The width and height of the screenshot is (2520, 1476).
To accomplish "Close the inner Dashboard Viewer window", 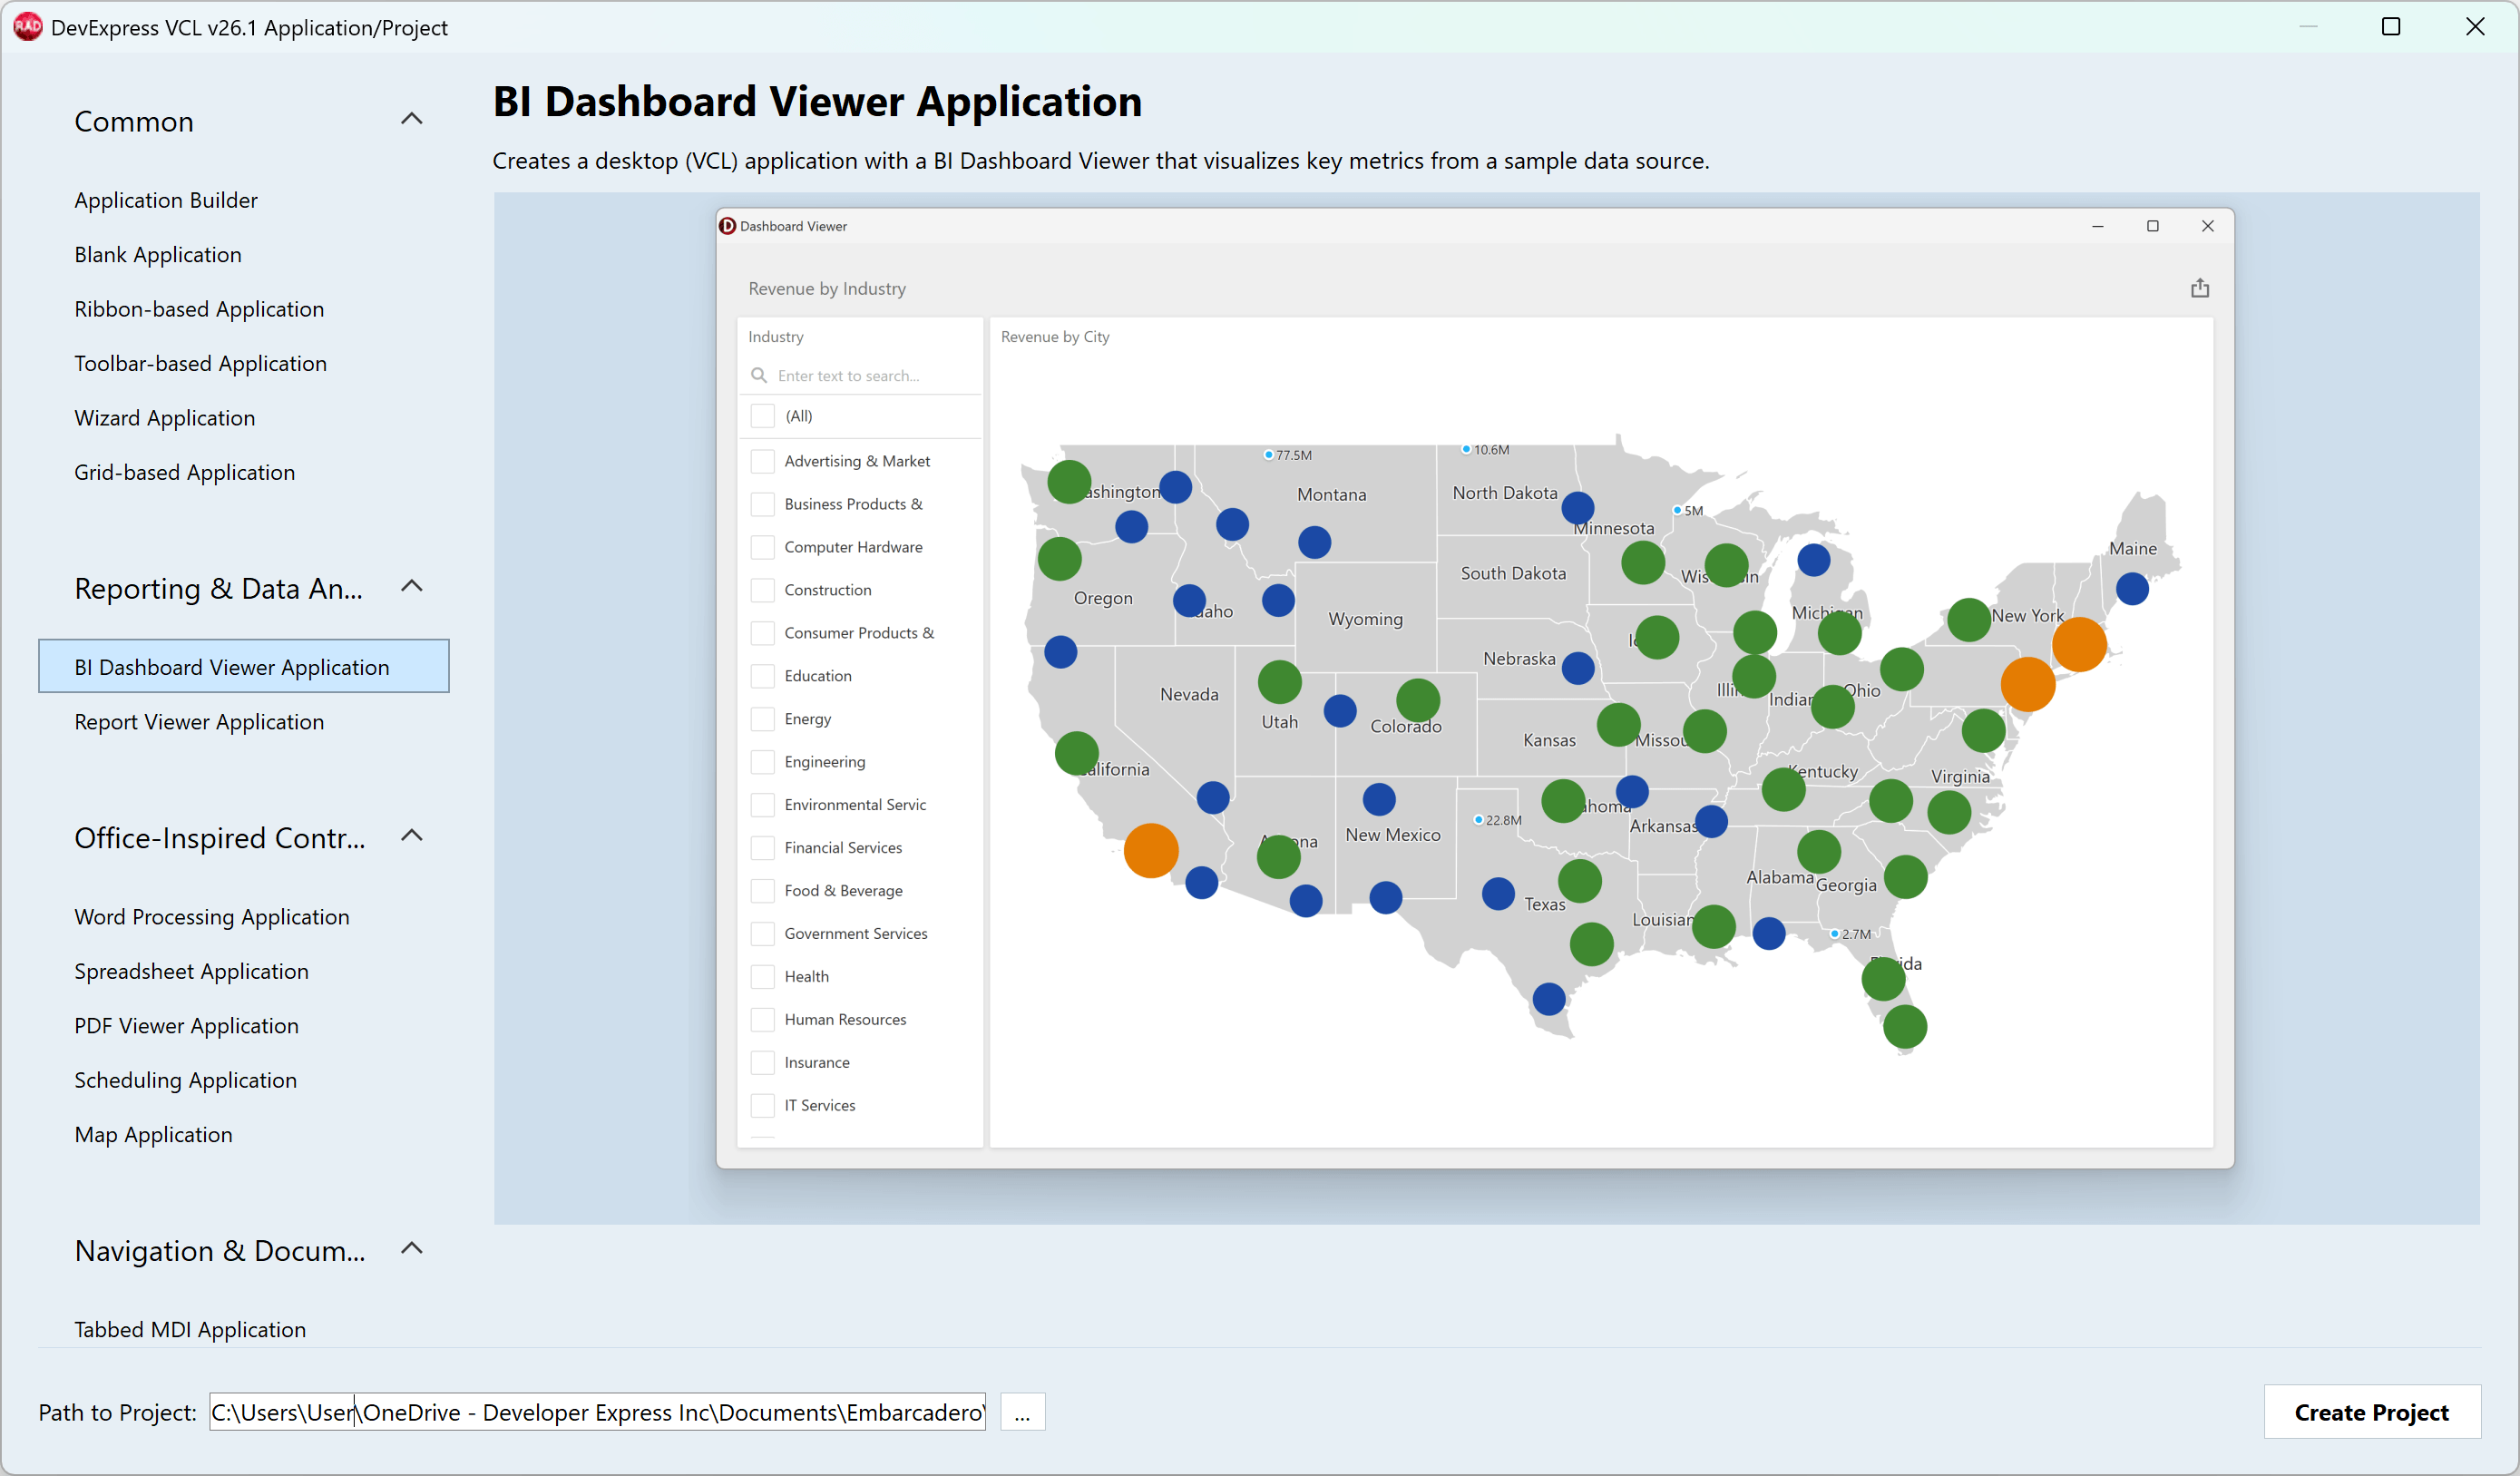I will pyautogui.click(x=2207, y=226).
